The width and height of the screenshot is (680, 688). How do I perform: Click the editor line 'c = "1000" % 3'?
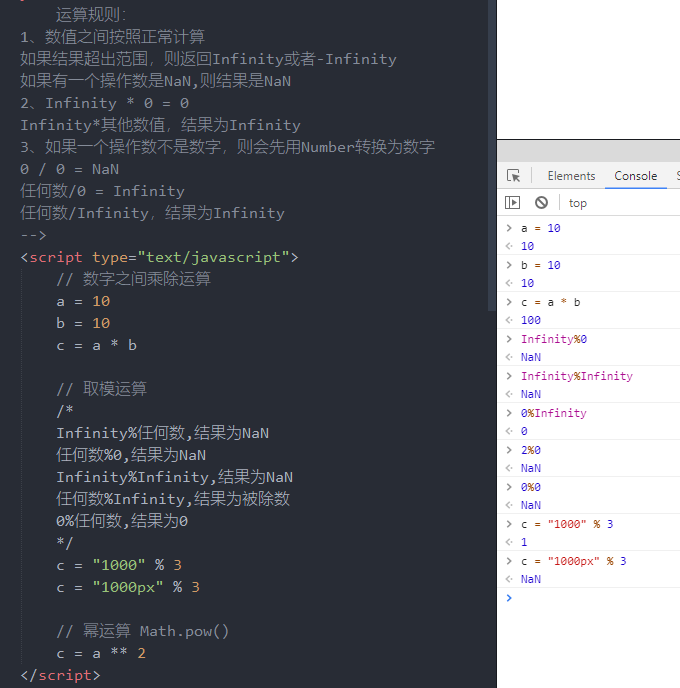119,565
